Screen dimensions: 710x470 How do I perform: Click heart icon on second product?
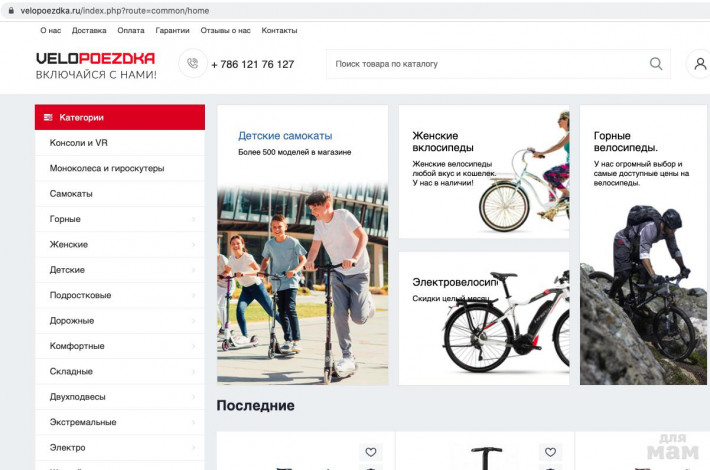coord(551,452)
